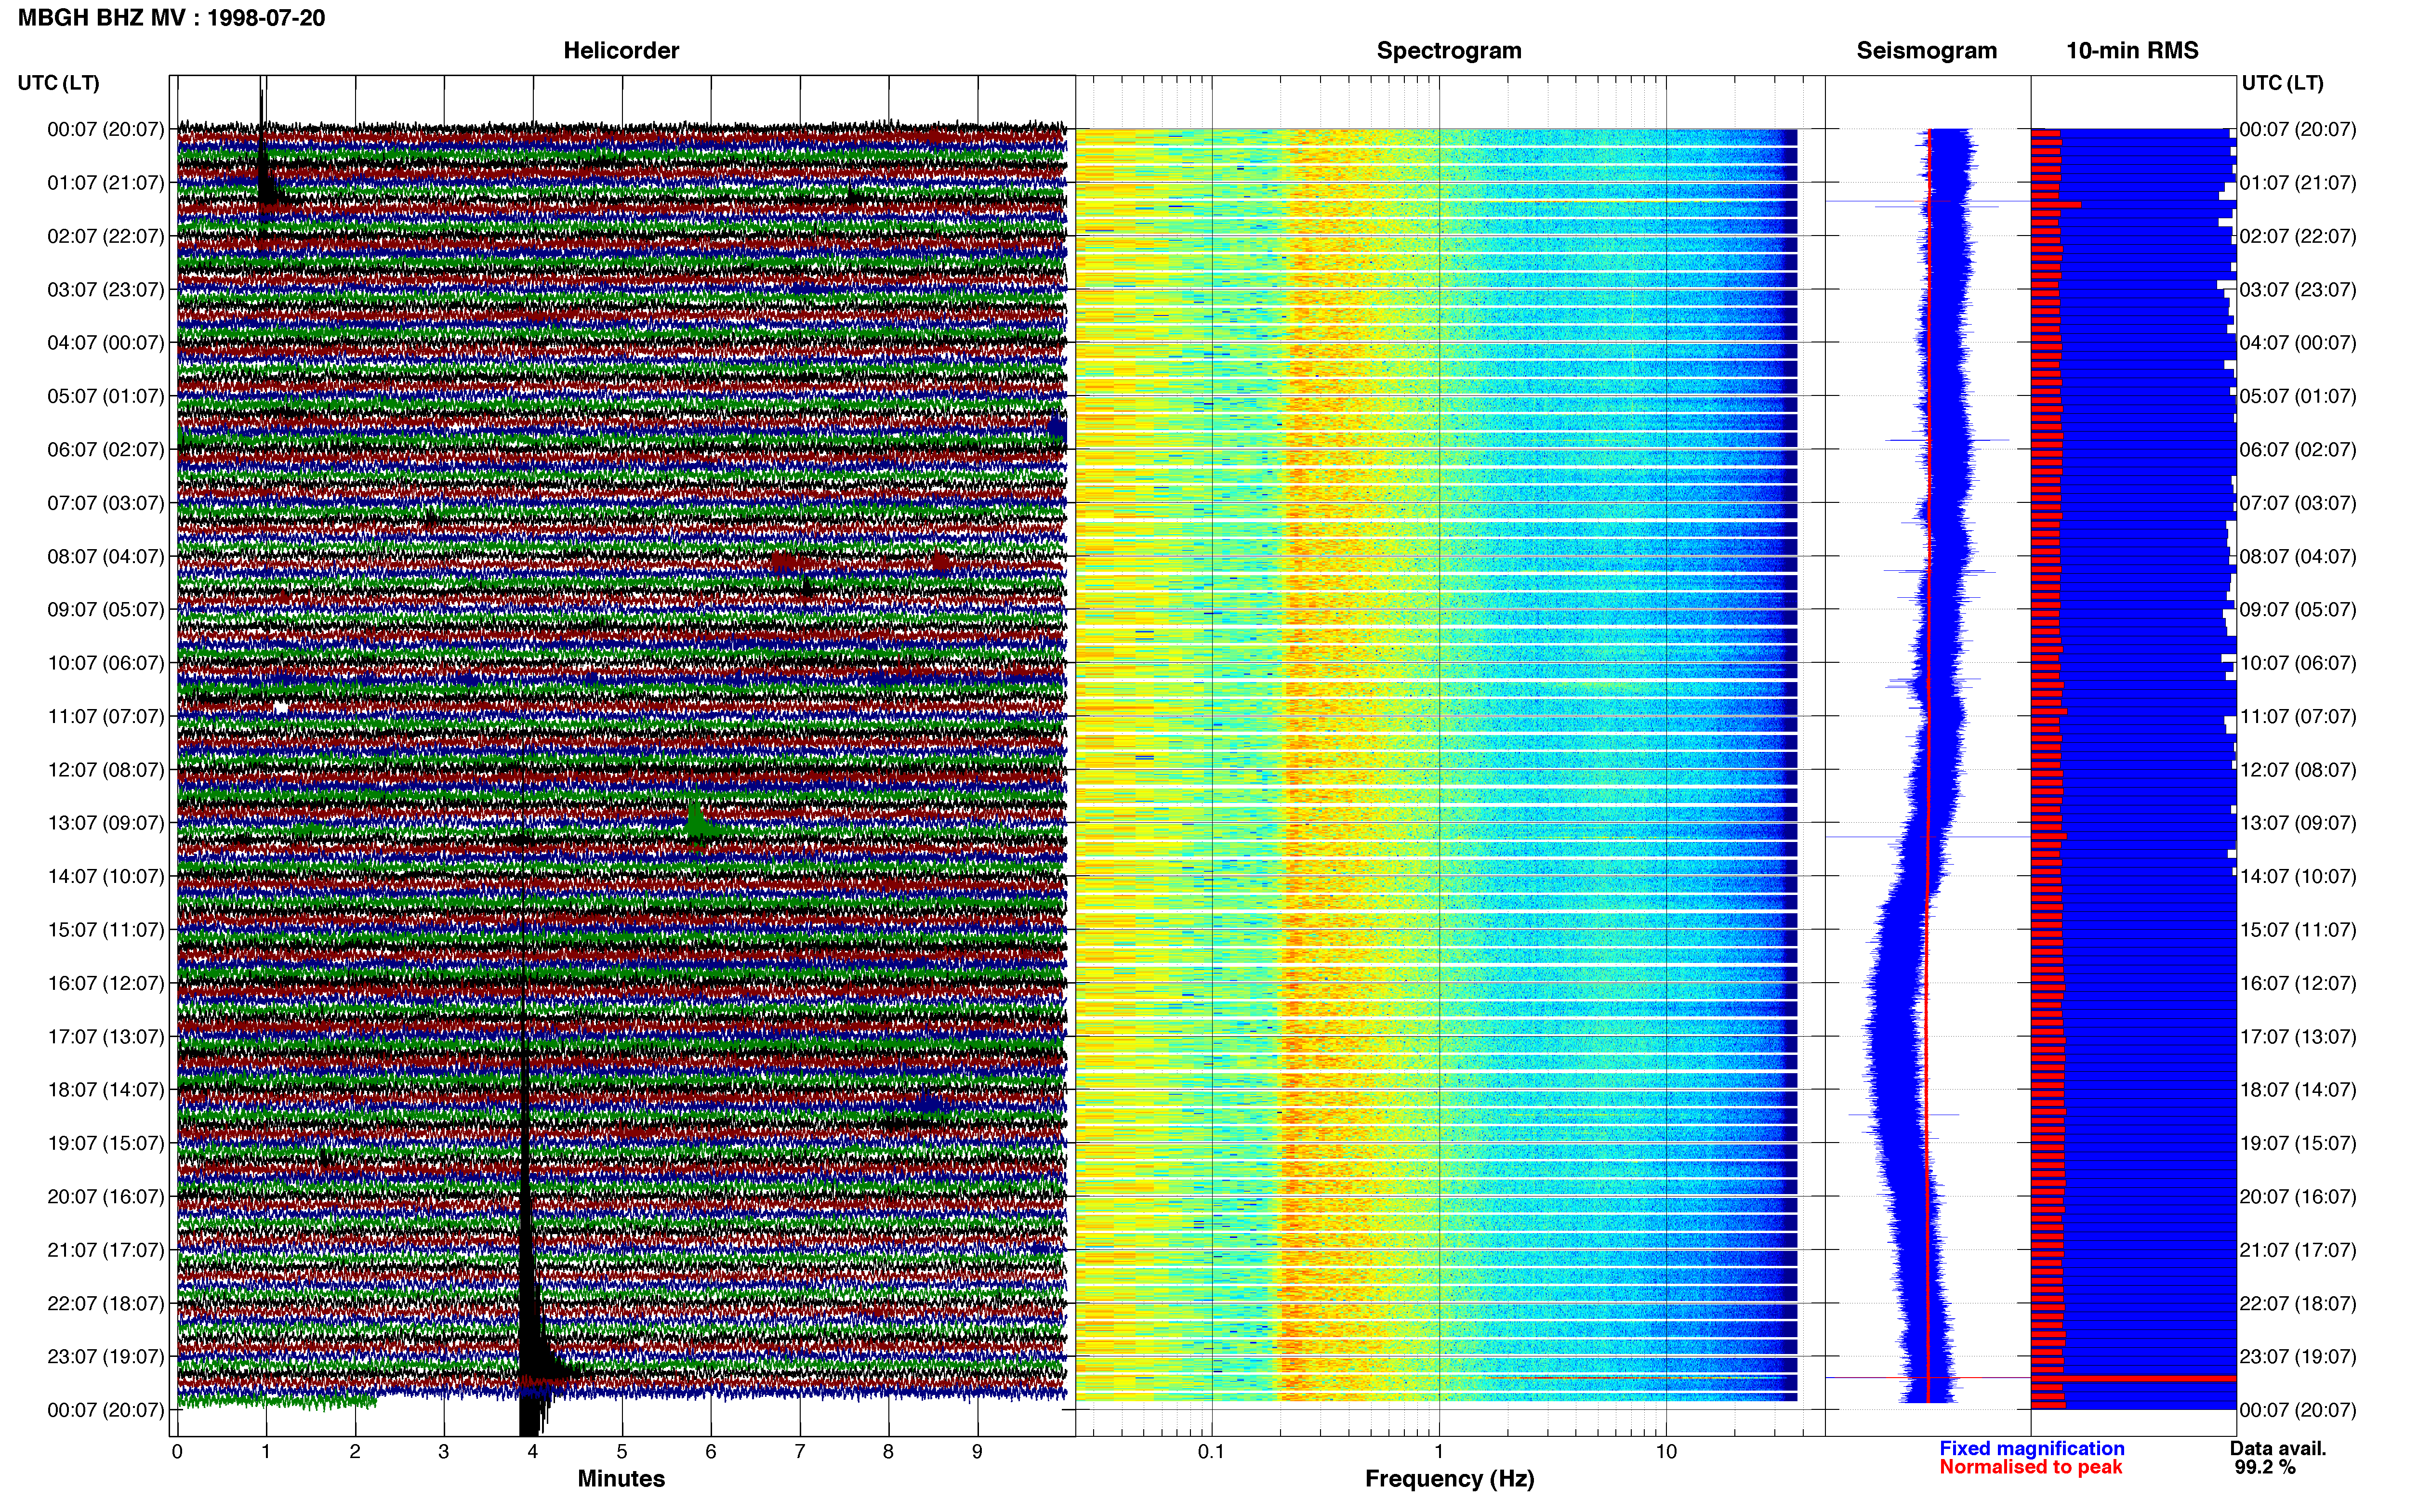This screenshot has width=2418, height=1512.
Task: Click helicorder-side time label '03:07 (23:07)'
Action: 106,290
